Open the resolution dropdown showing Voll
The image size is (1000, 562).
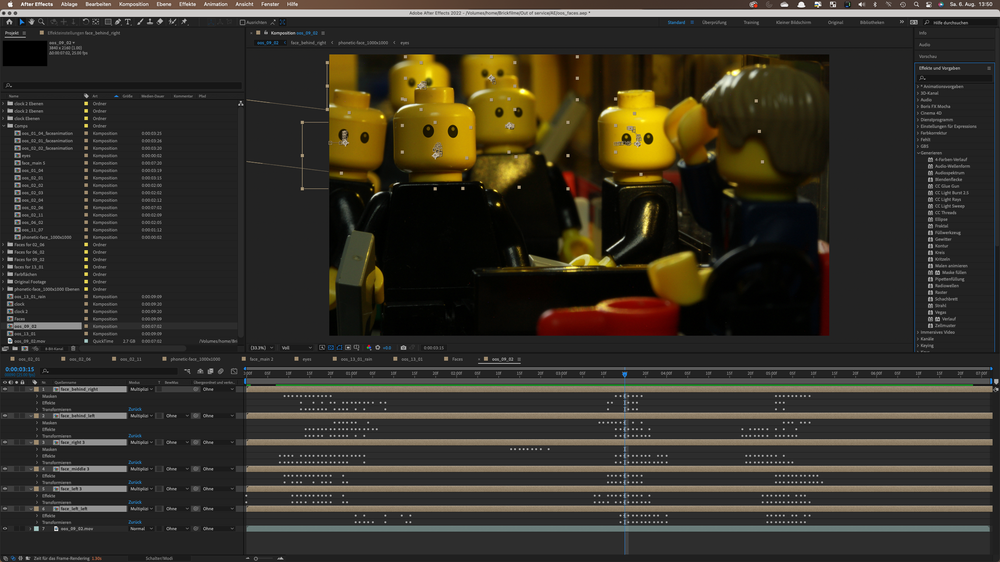[297, 348]
